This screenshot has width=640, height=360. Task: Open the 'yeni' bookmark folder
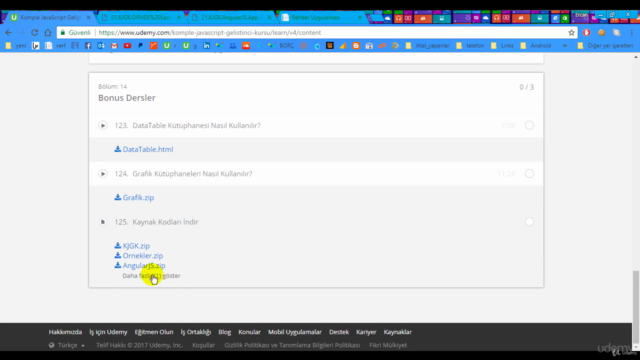point(16,46)
